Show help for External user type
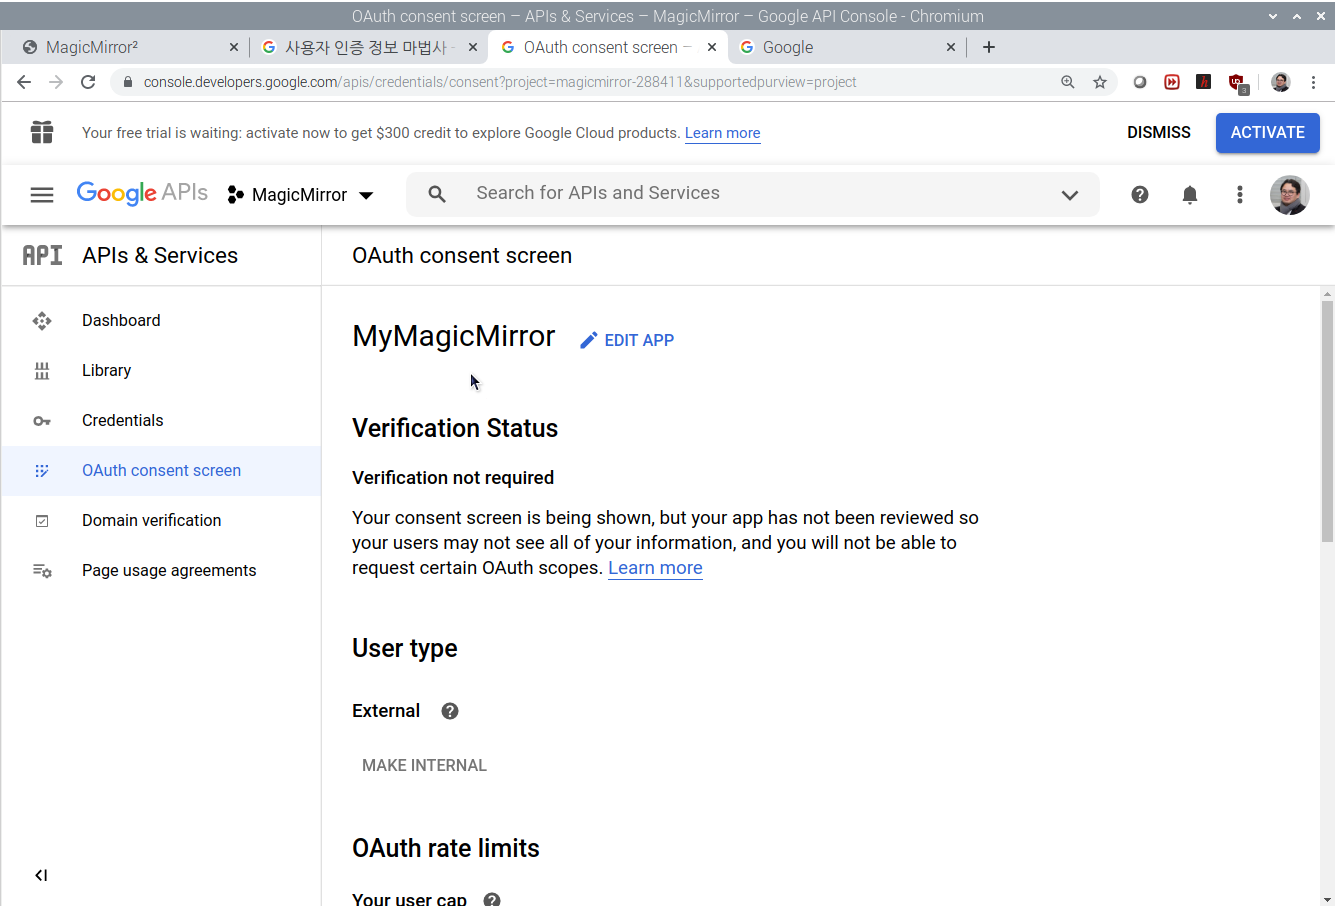 pos(450,711)
